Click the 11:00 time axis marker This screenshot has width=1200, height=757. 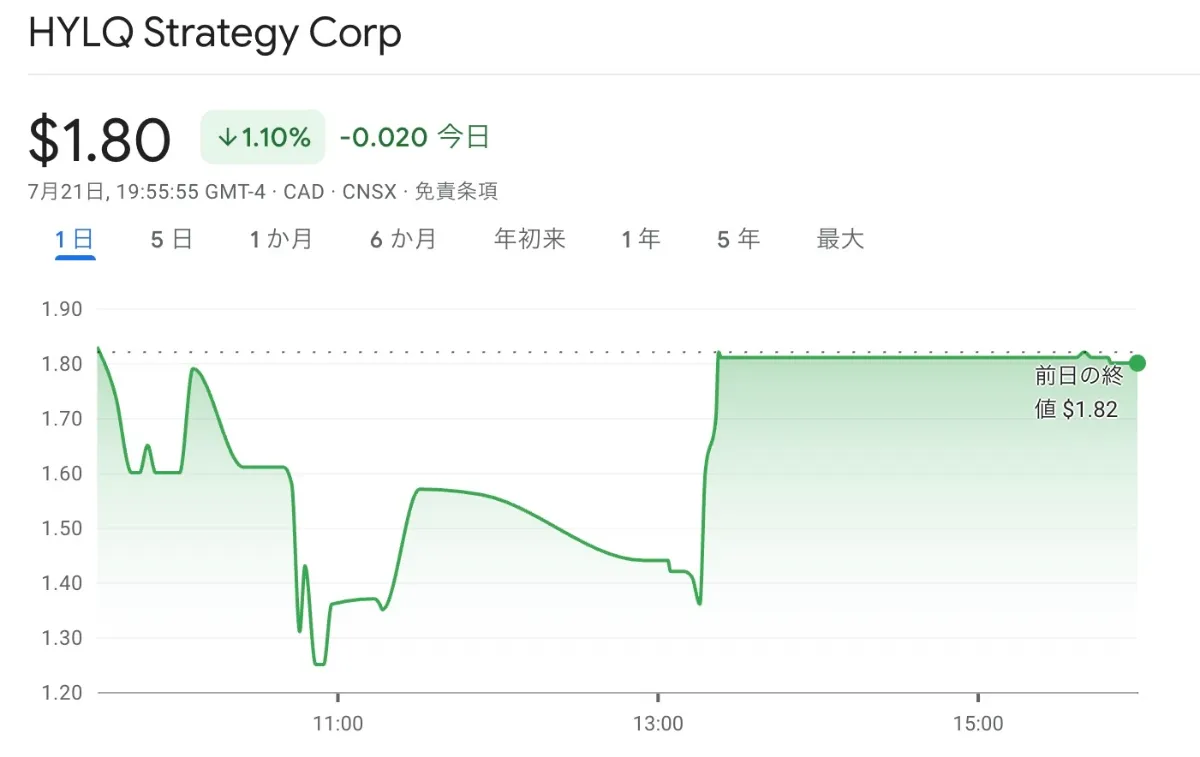pos(338,724)
